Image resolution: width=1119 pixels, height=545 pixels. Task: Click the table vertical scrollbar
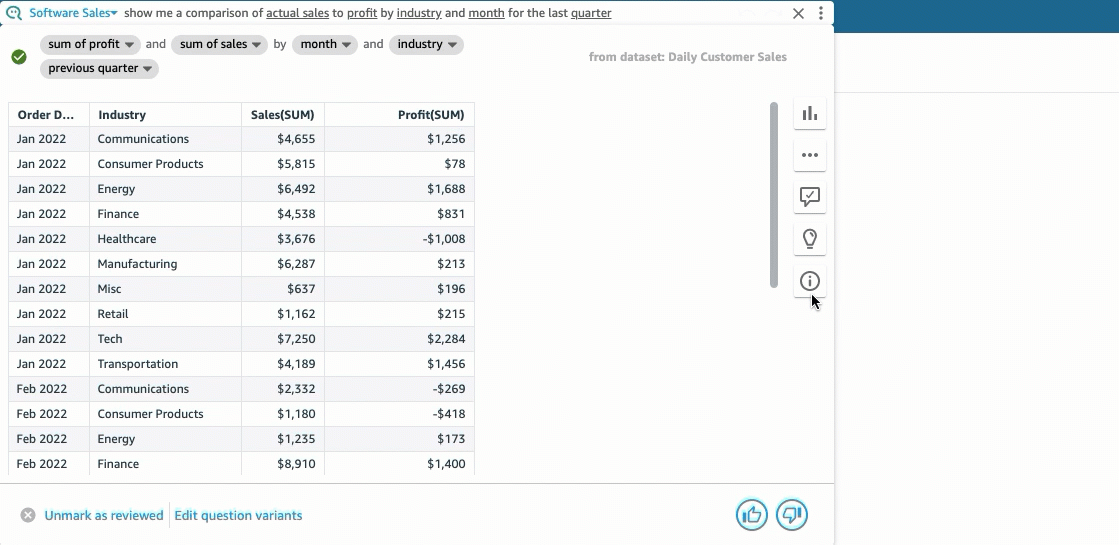click(774, 195)
